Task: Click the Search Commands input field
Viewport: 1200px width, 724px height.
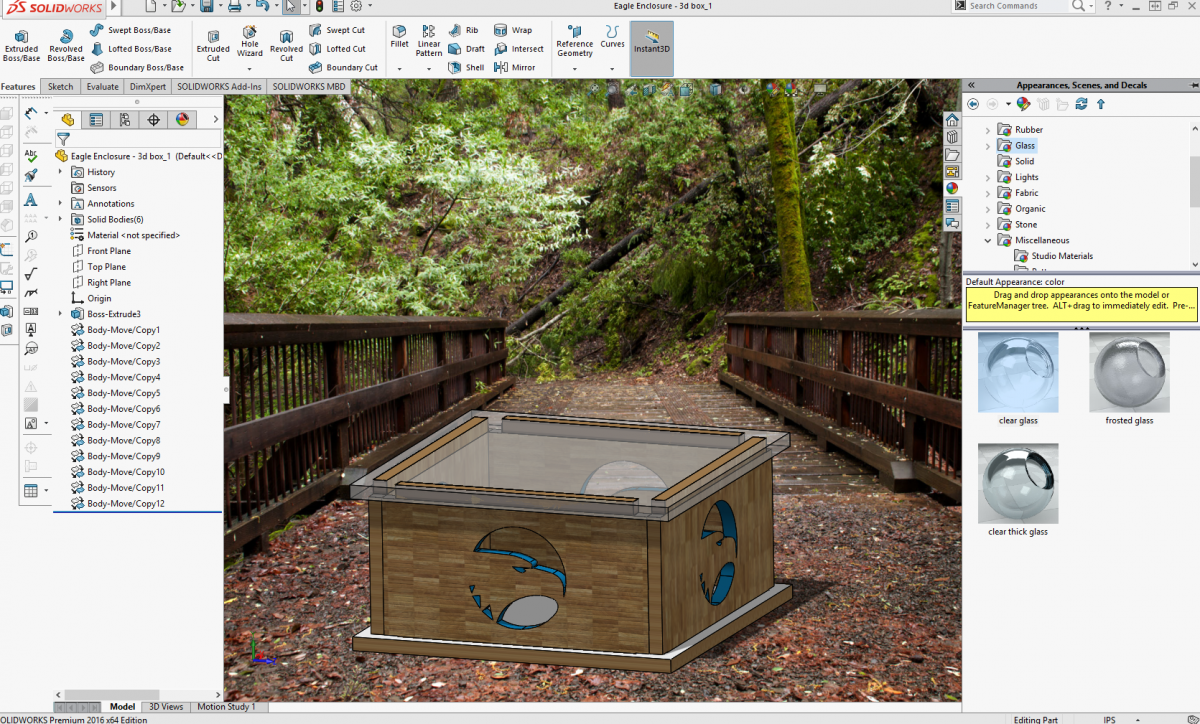Action: pyautogui.click(x=1019, y=6)
